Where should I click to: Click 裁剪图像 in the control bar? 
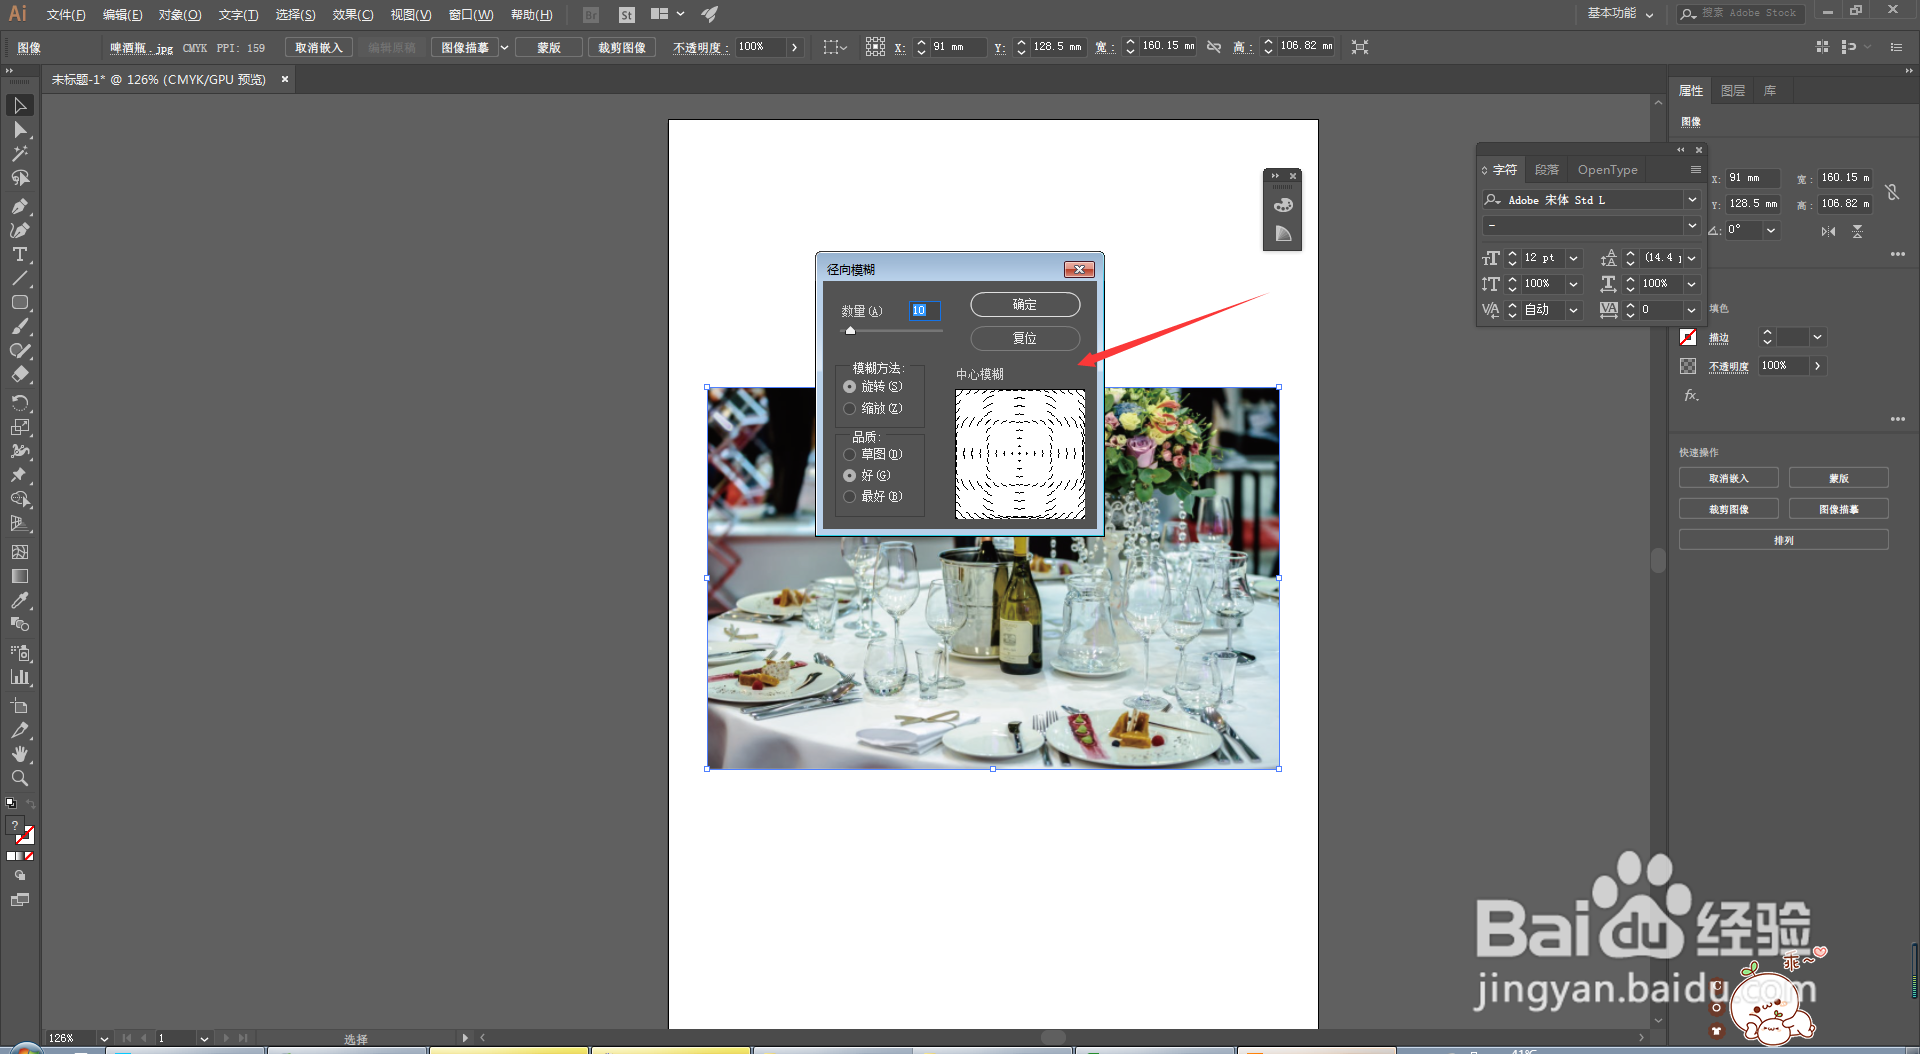coord(622,47)
